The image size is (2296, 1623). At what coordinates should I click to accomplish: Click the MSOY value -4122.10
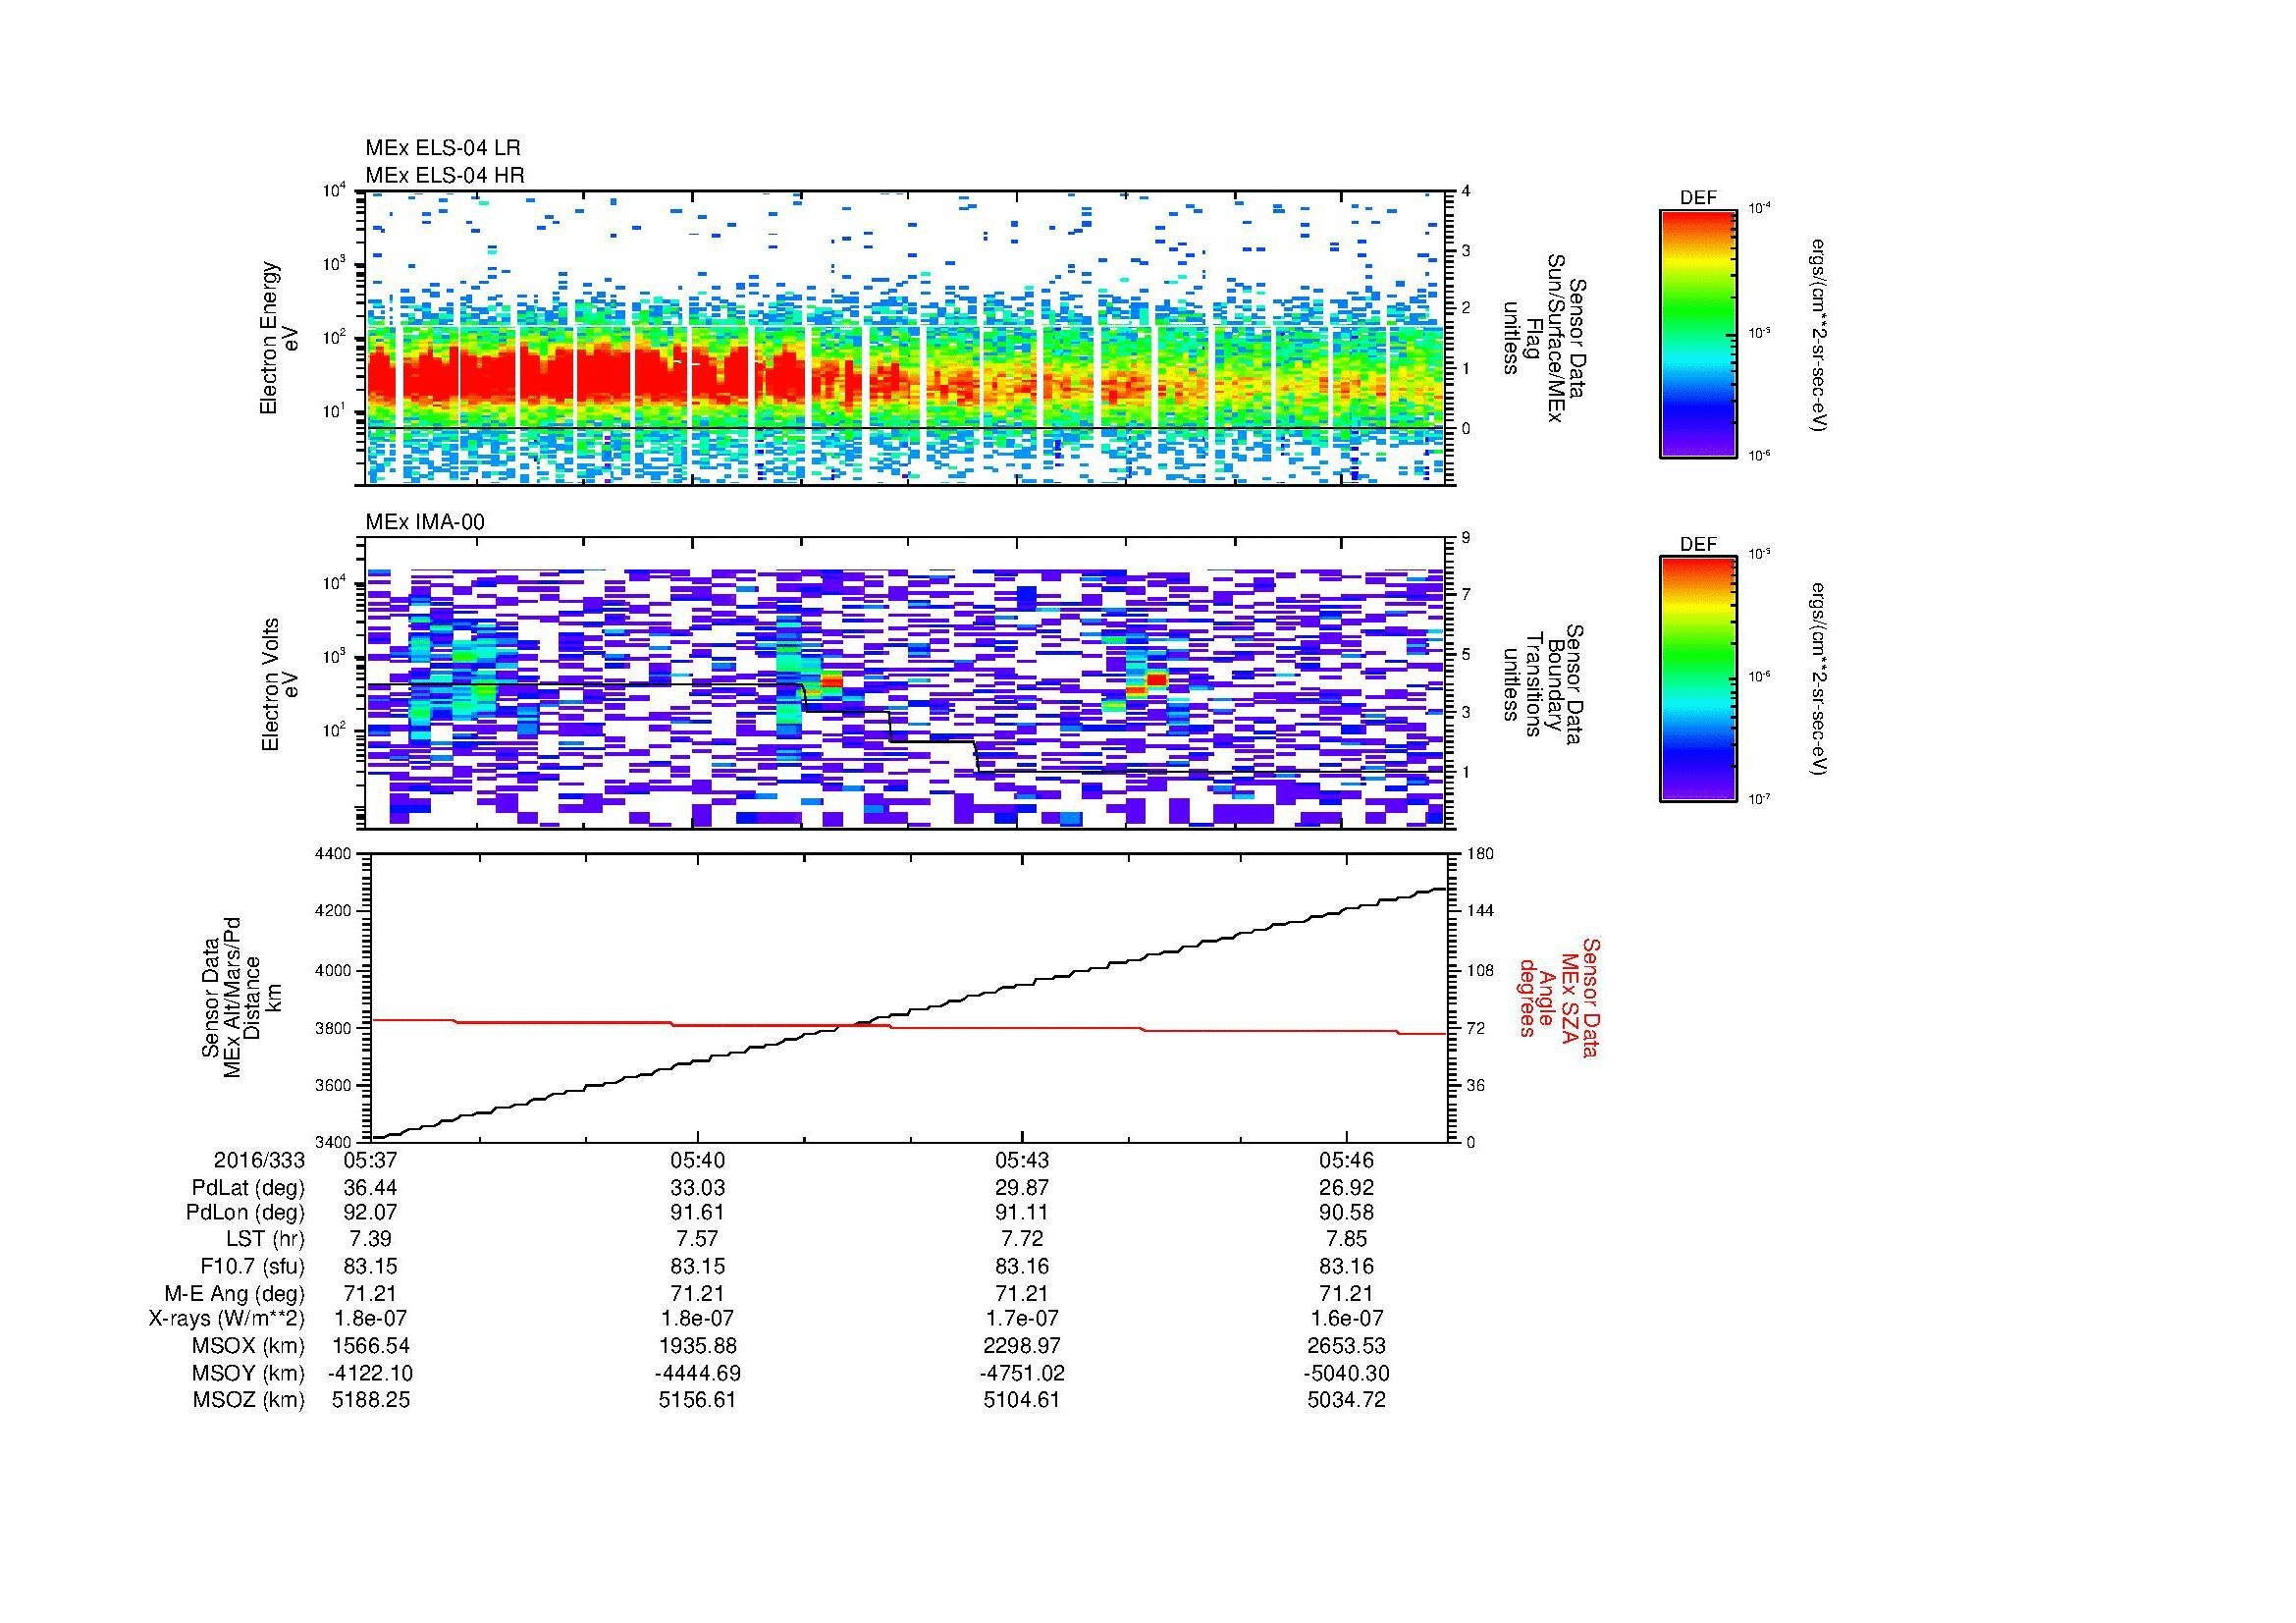click(371, 1373)
